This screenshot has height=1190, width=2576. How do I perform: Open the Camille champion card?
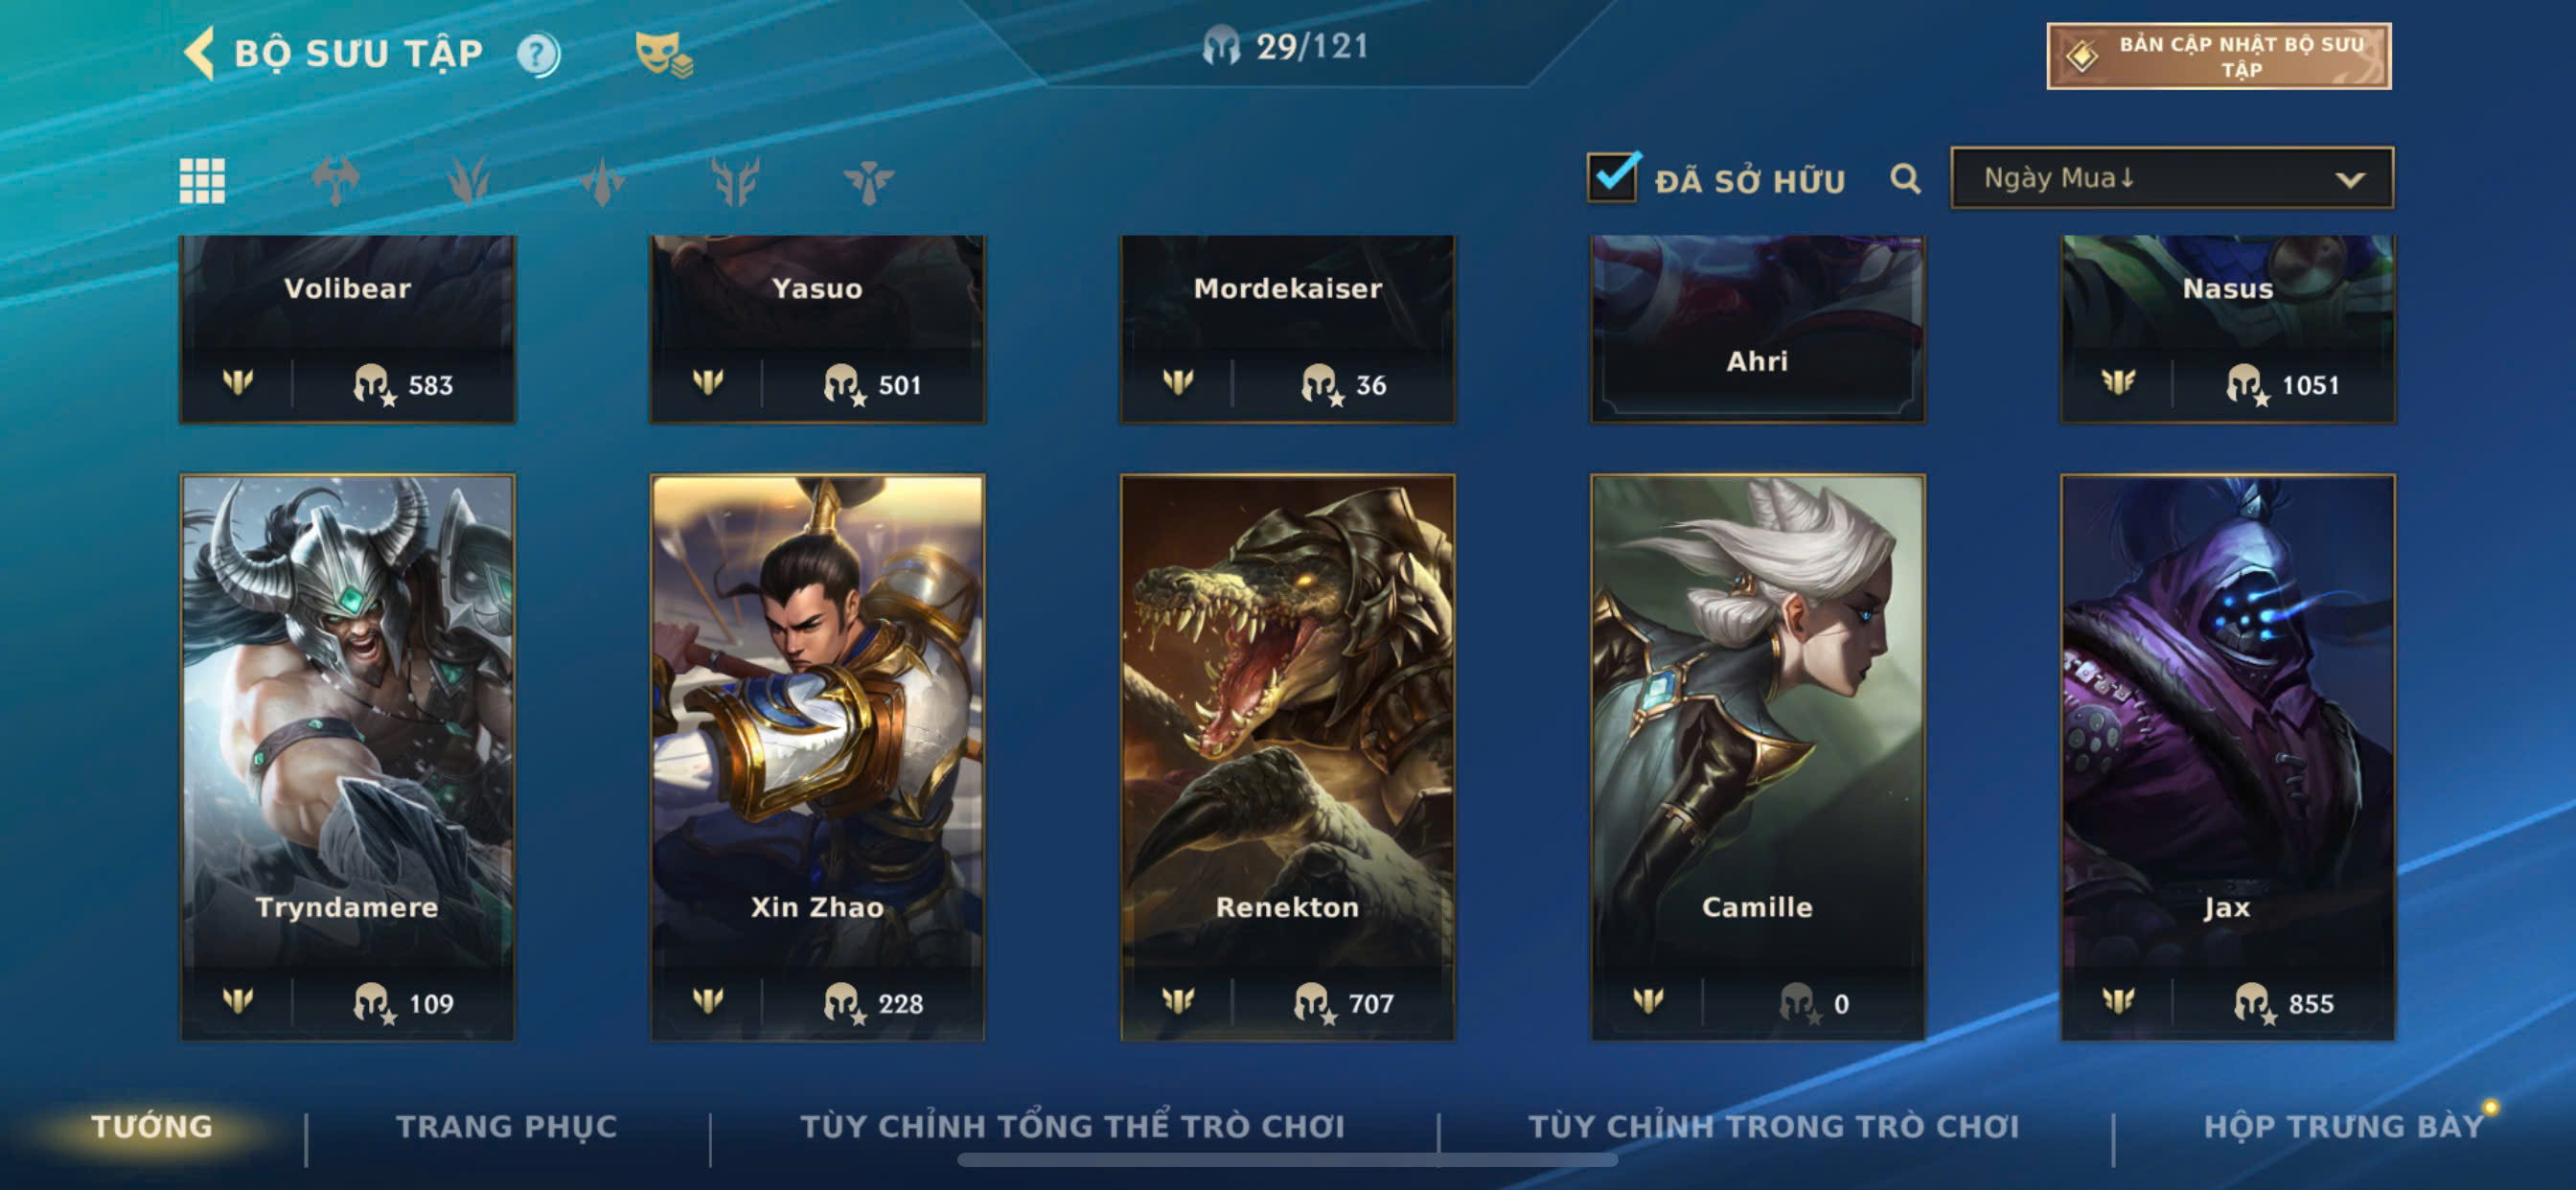(1757, 757)
